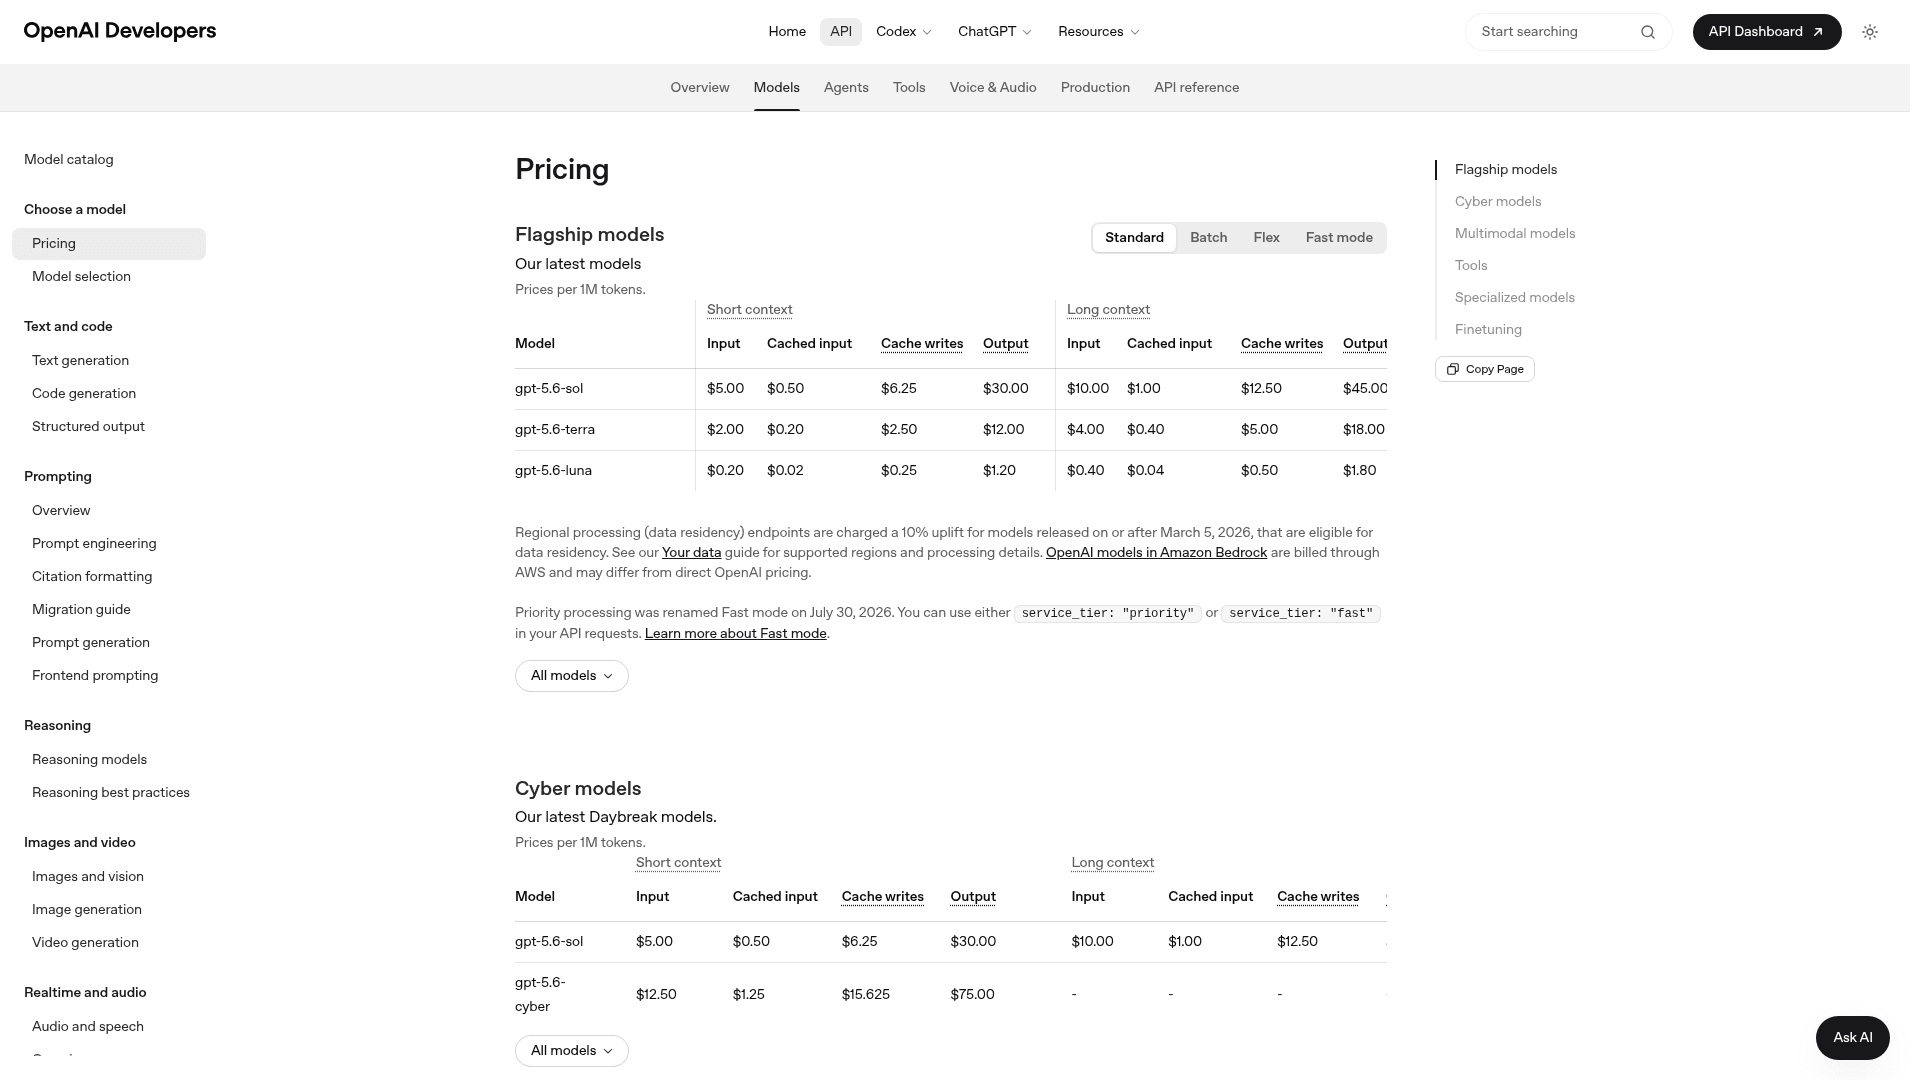The height and width of the screenshot is (1080, 1920).
Task: Jump to Cyber models in page outline
Action: click(1498, 202)
